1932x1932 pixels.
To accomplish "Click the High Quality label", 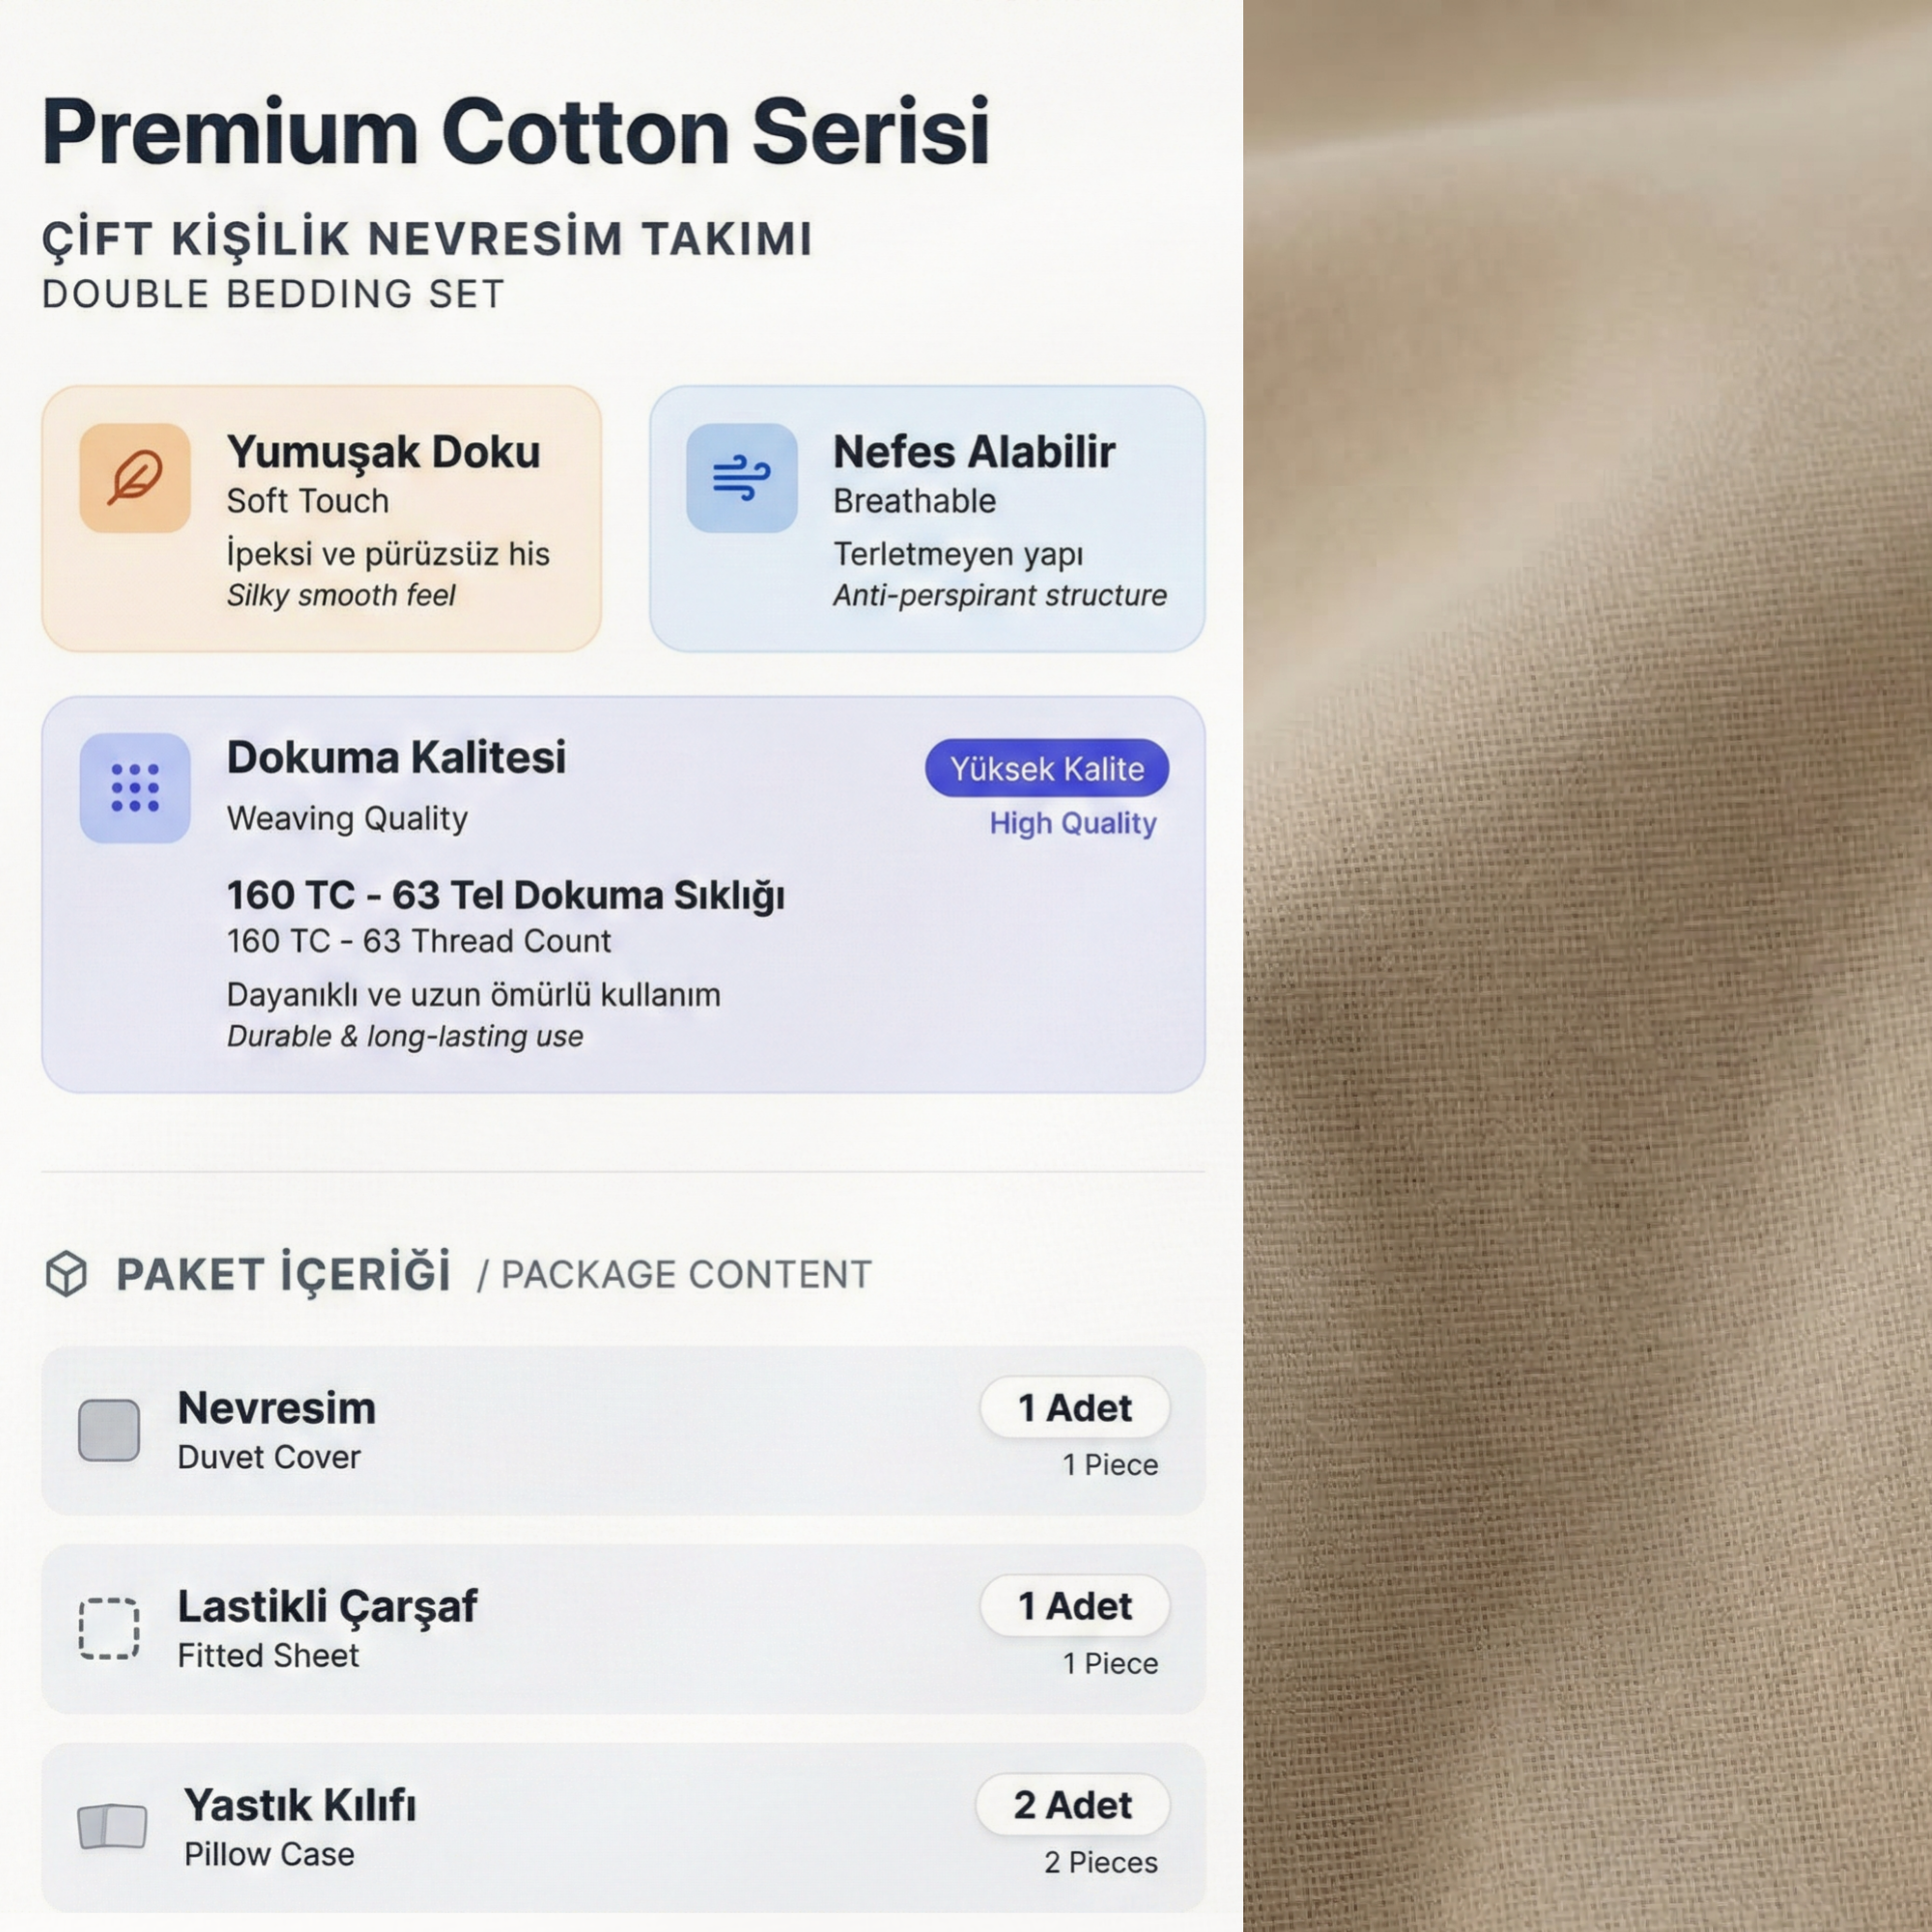I will click(x=1073, y=823).
